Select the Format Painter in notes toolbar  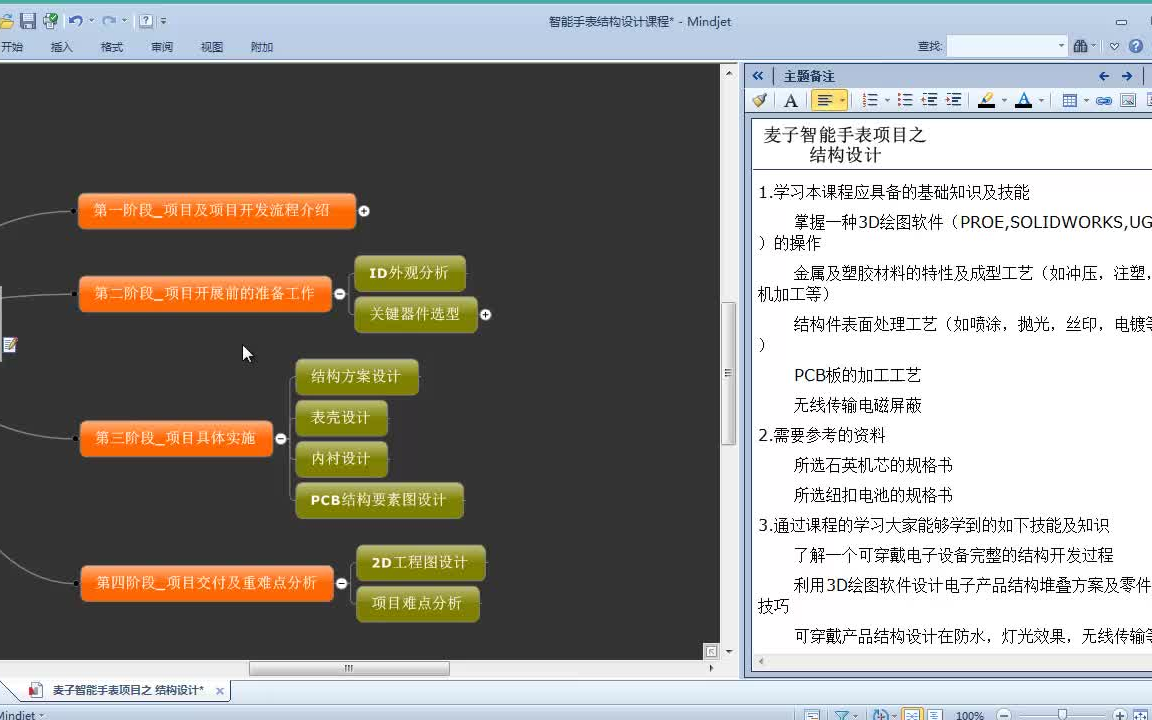pyautogui.click(x=759, y=100)
